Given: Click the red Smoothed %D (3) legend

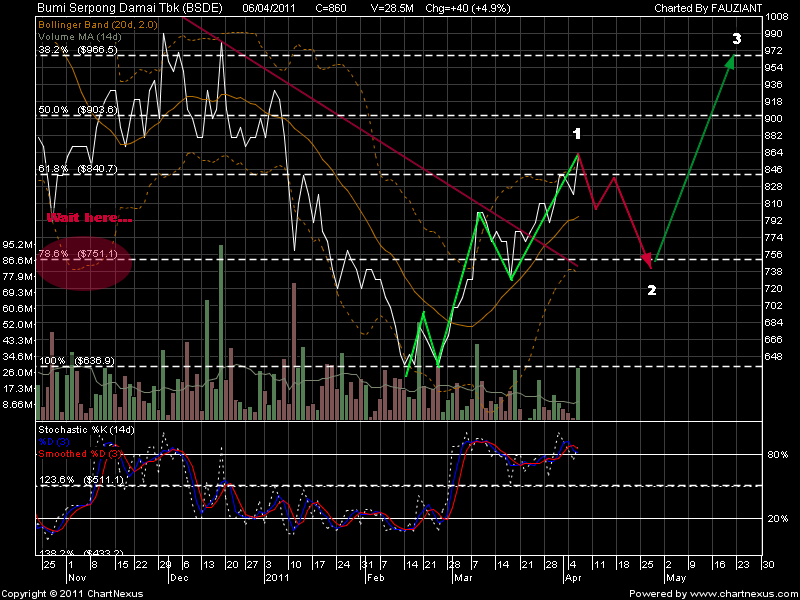Looking at the screenshot, I should (x=80, y=454).
